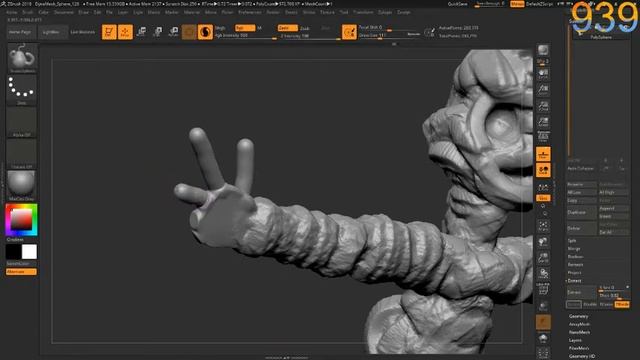Screen dimensions: 640x360
Task: Toggle the Rgb button
Action: tap(245, 28)
